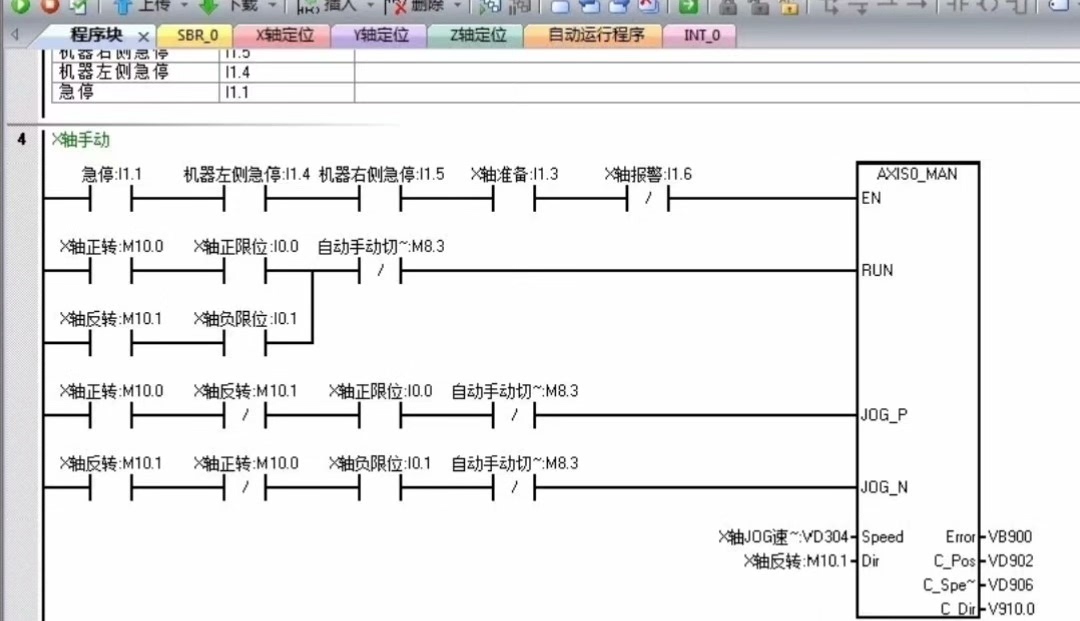Click the Dir input pin label
This screenshot has height=621, width=1080.
tap(871, 561)
